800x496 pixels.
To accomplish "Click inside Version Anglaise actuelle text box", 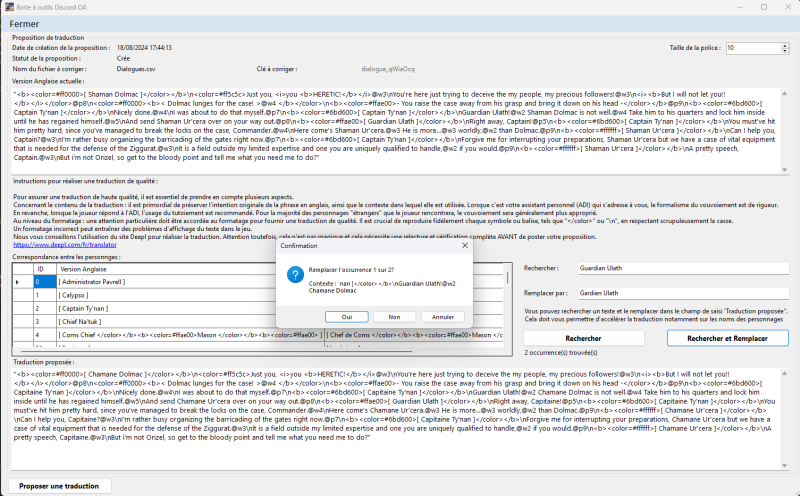I will (396, 131).
